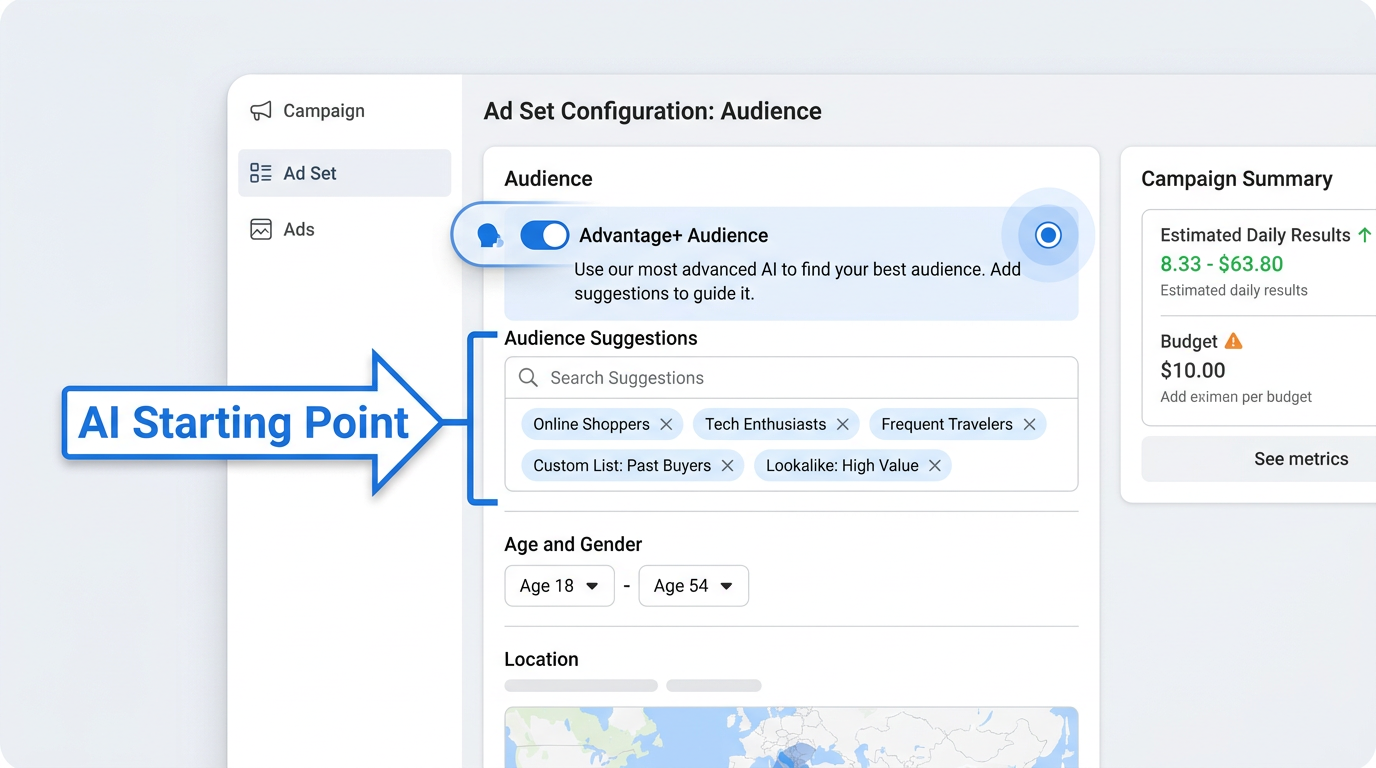Remove the Tech Enthusiasts suggestion tag
Viewport: 1376px width, 768px height.
(x=843, y=424)
